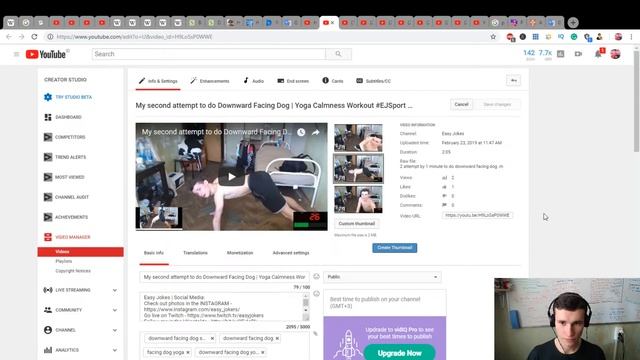The image size is (640, 360).
Task: Click the Cancel button
Action: tap(461, 104)
